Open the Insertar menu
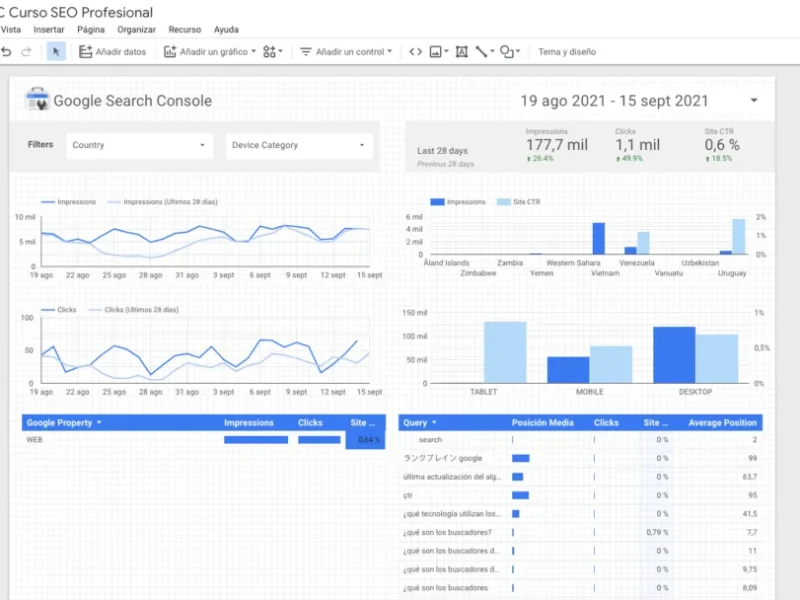This screenshot has height=600, width=800. click(x=49, y=30)
